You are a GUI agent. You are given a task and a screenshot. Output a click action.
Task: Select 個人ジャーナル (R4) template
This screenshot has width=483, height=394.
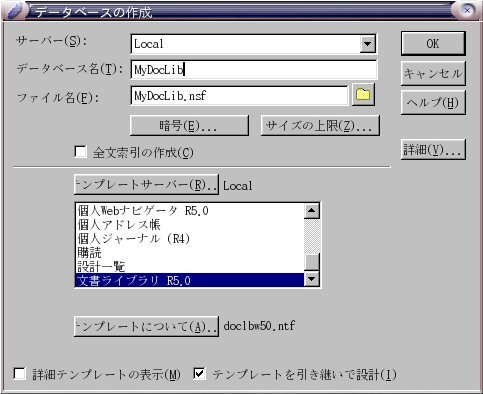coord(190,239)
